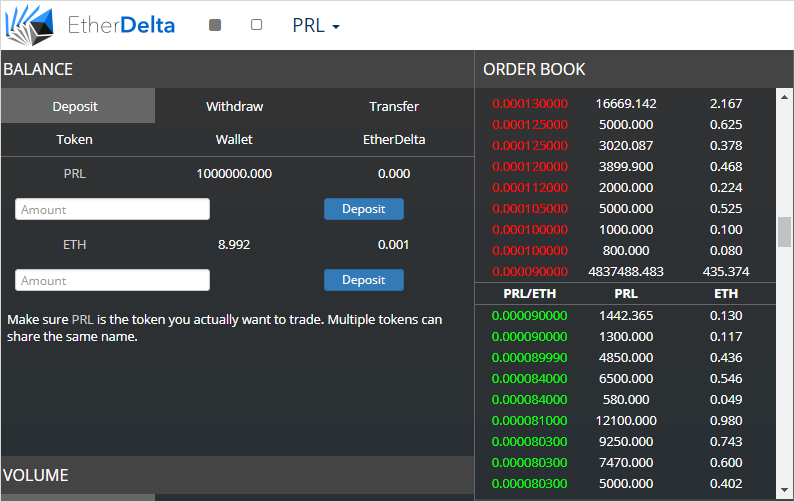The width and height of the screenshot is (795, 502).
Task: Select buy order at 0.000089990
Action: [625, 357]
